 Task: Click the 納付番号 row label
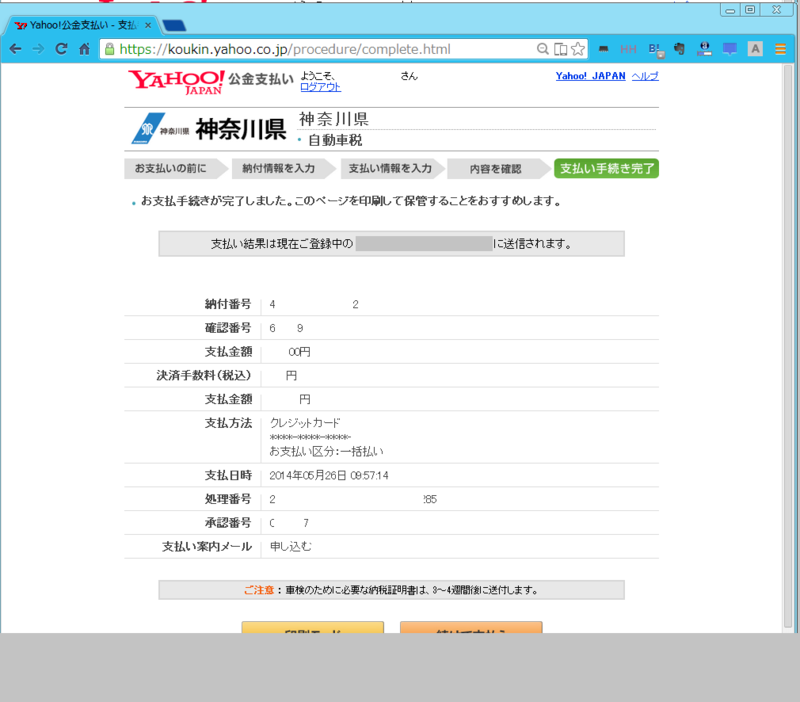tap(228, 304)
